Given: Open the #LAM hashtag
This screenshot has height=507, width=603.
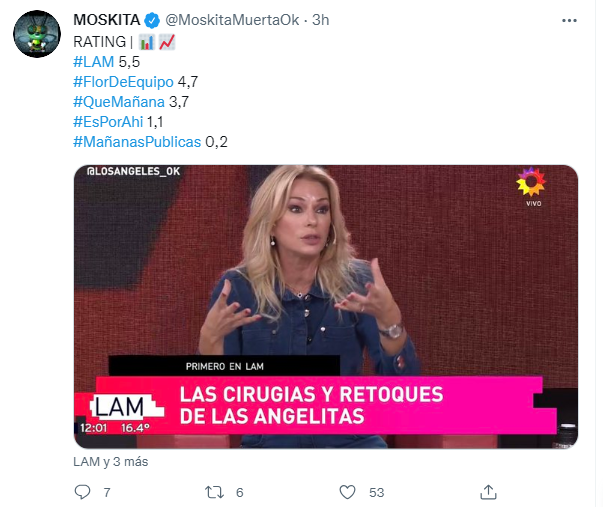Looking at the screenshot, I should pos(93,62).
